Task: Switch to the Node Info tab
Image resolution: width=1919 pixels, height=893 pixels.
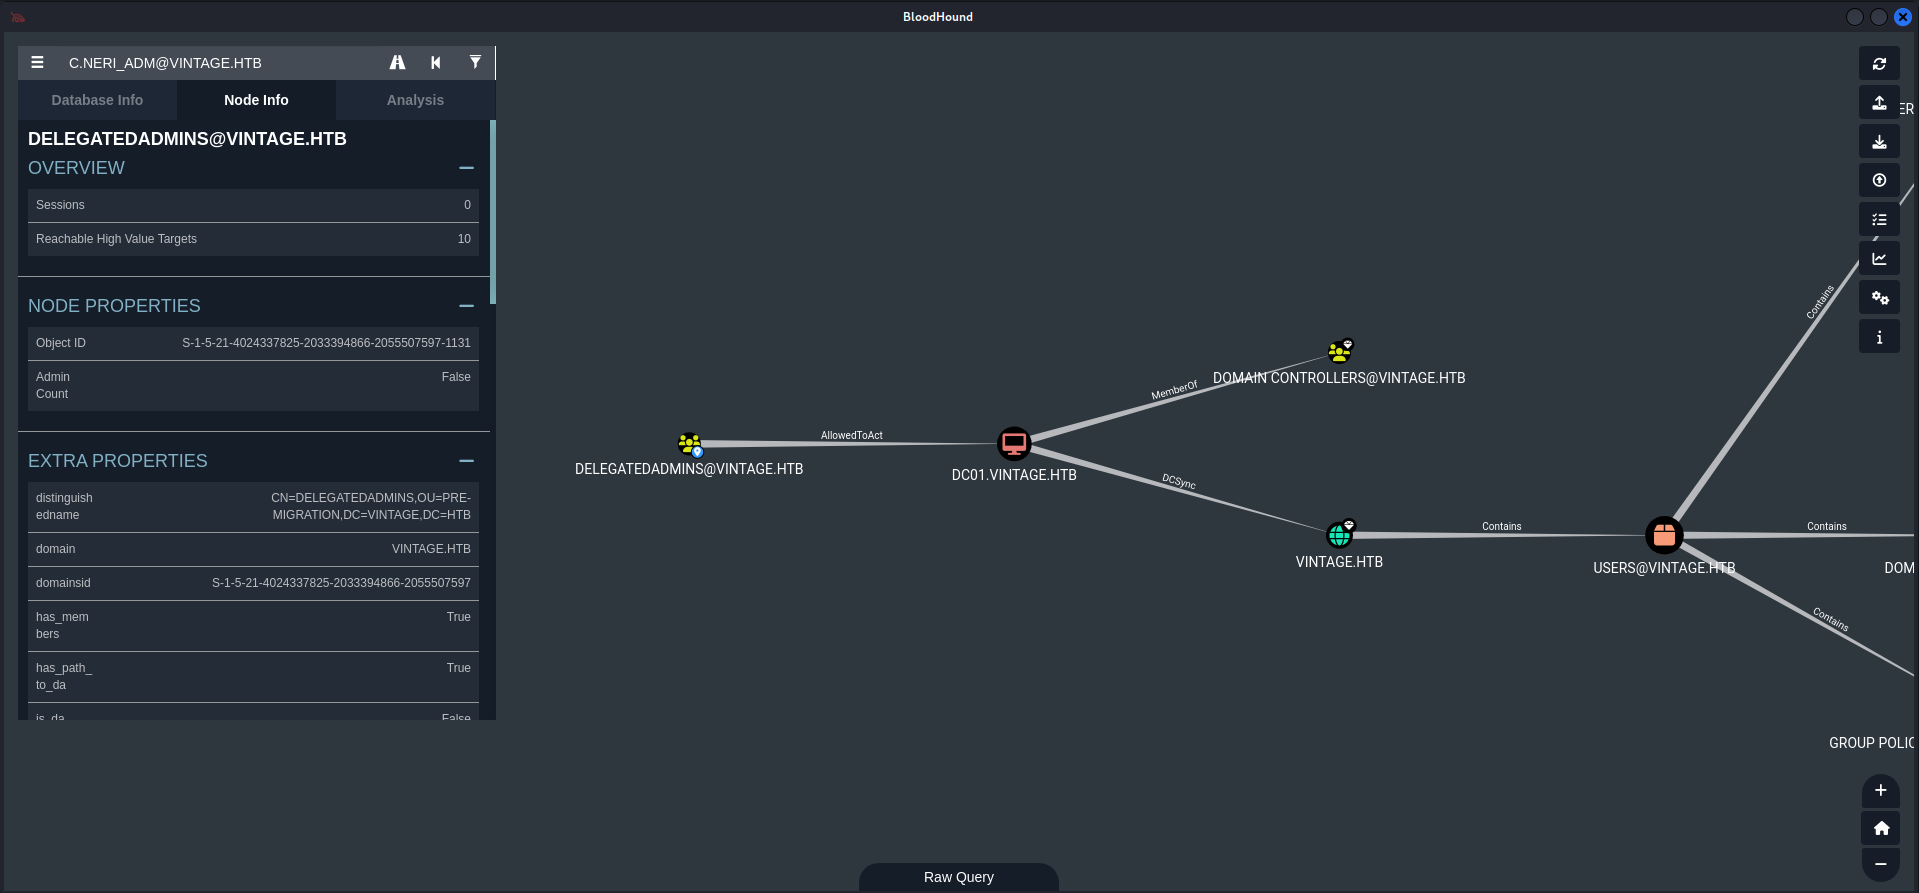Action: pyautogui.click(x=256, y=100)
